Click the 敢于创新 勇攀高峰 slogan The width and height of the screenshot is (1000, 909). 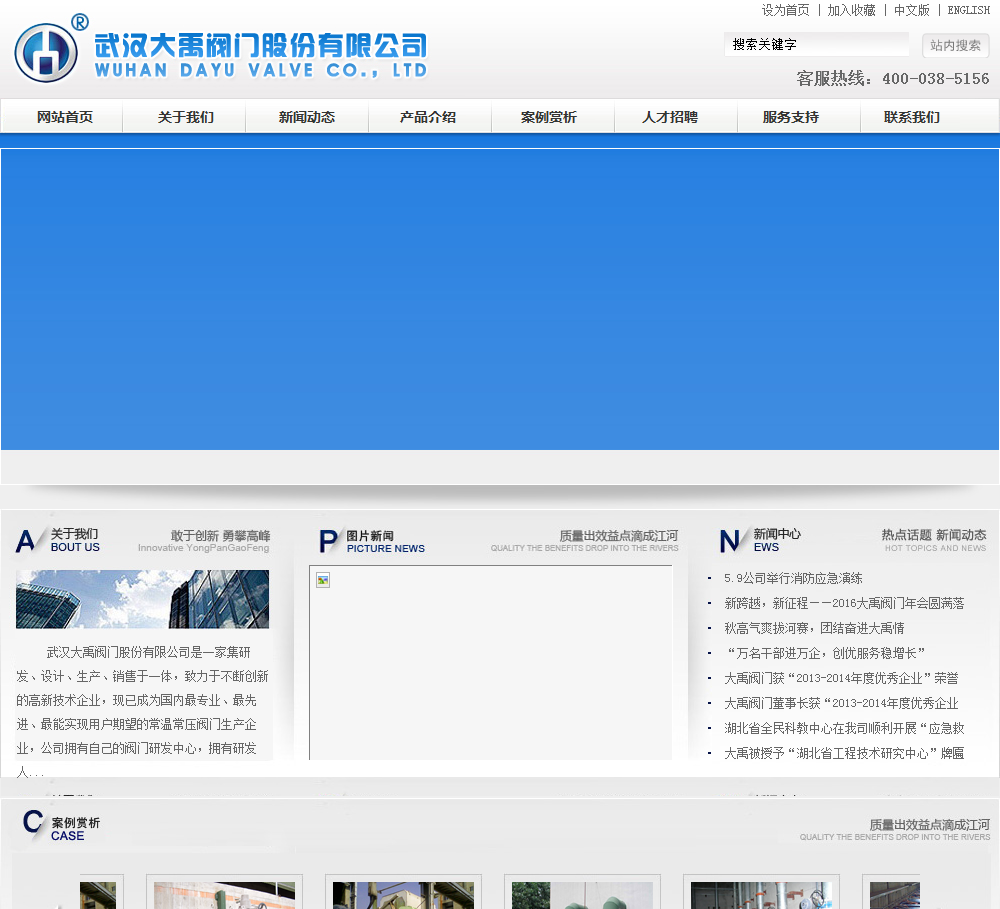point(220,535)
